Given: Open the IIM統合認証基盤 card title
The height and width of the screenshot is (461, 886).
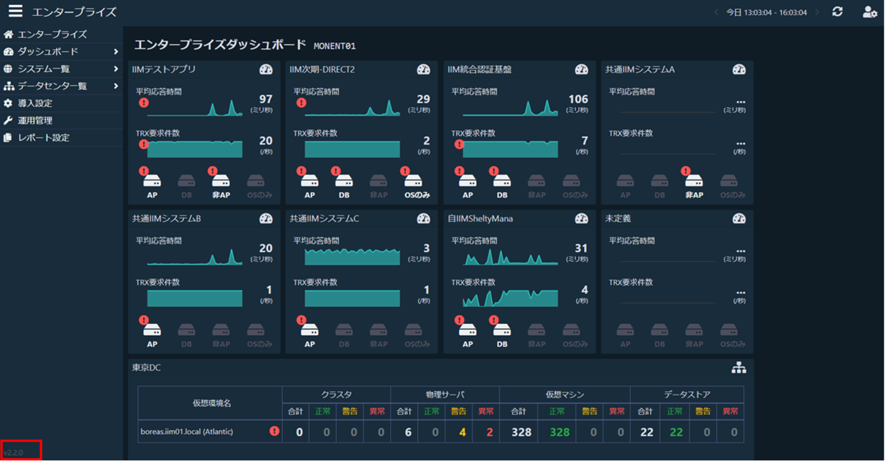Looking at the screenshot, I should point(480,69).
